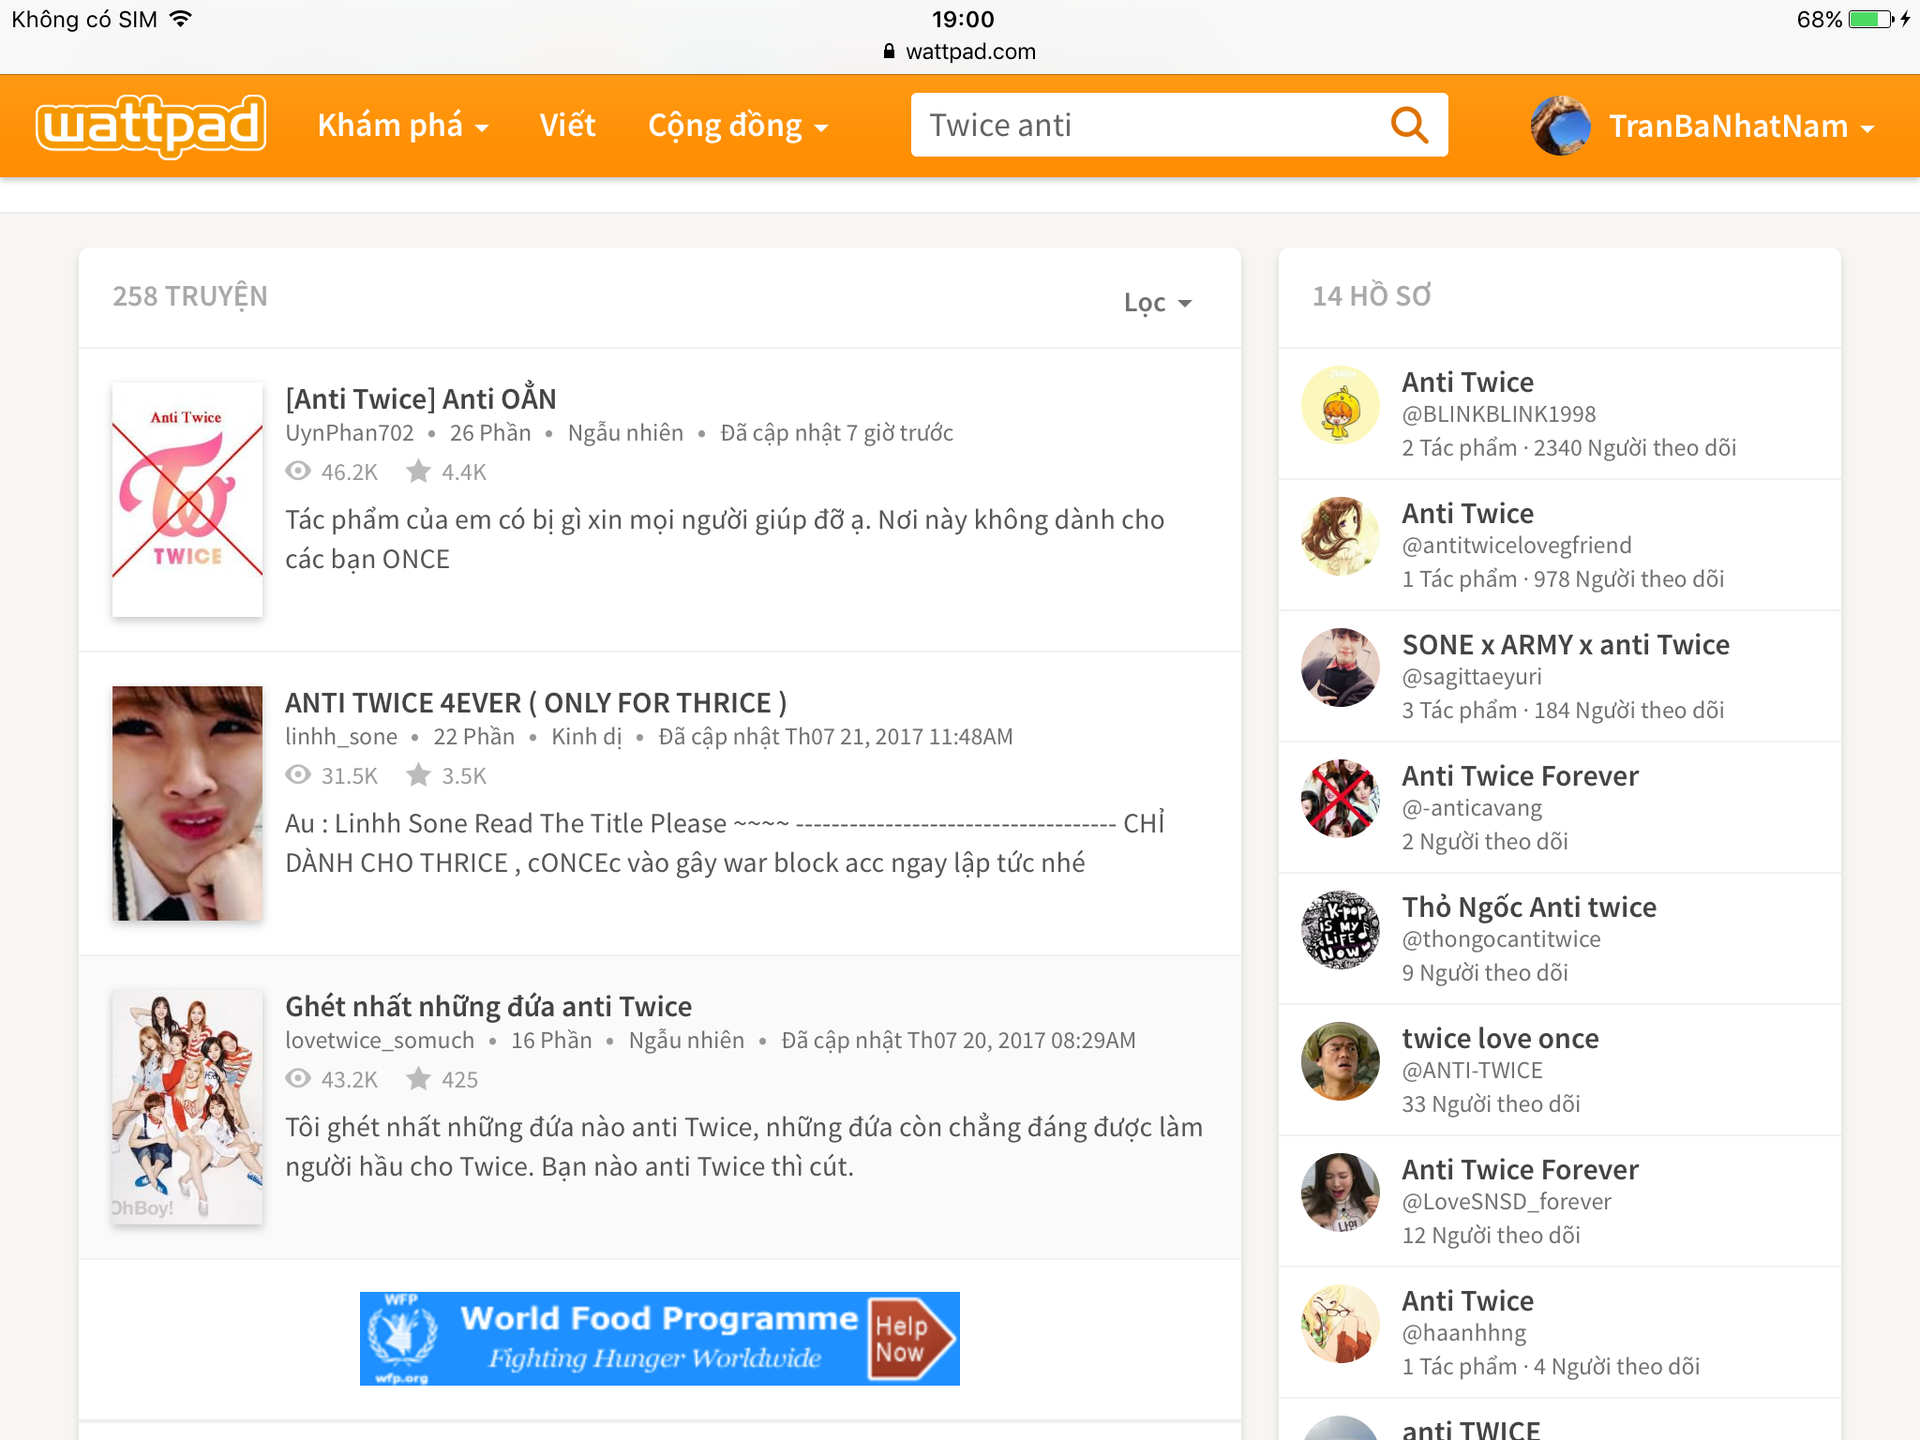Screen dimensions: 1920x1440
Task: Open TranBaNhatNam profile avatar
Action: point(1560,126)
